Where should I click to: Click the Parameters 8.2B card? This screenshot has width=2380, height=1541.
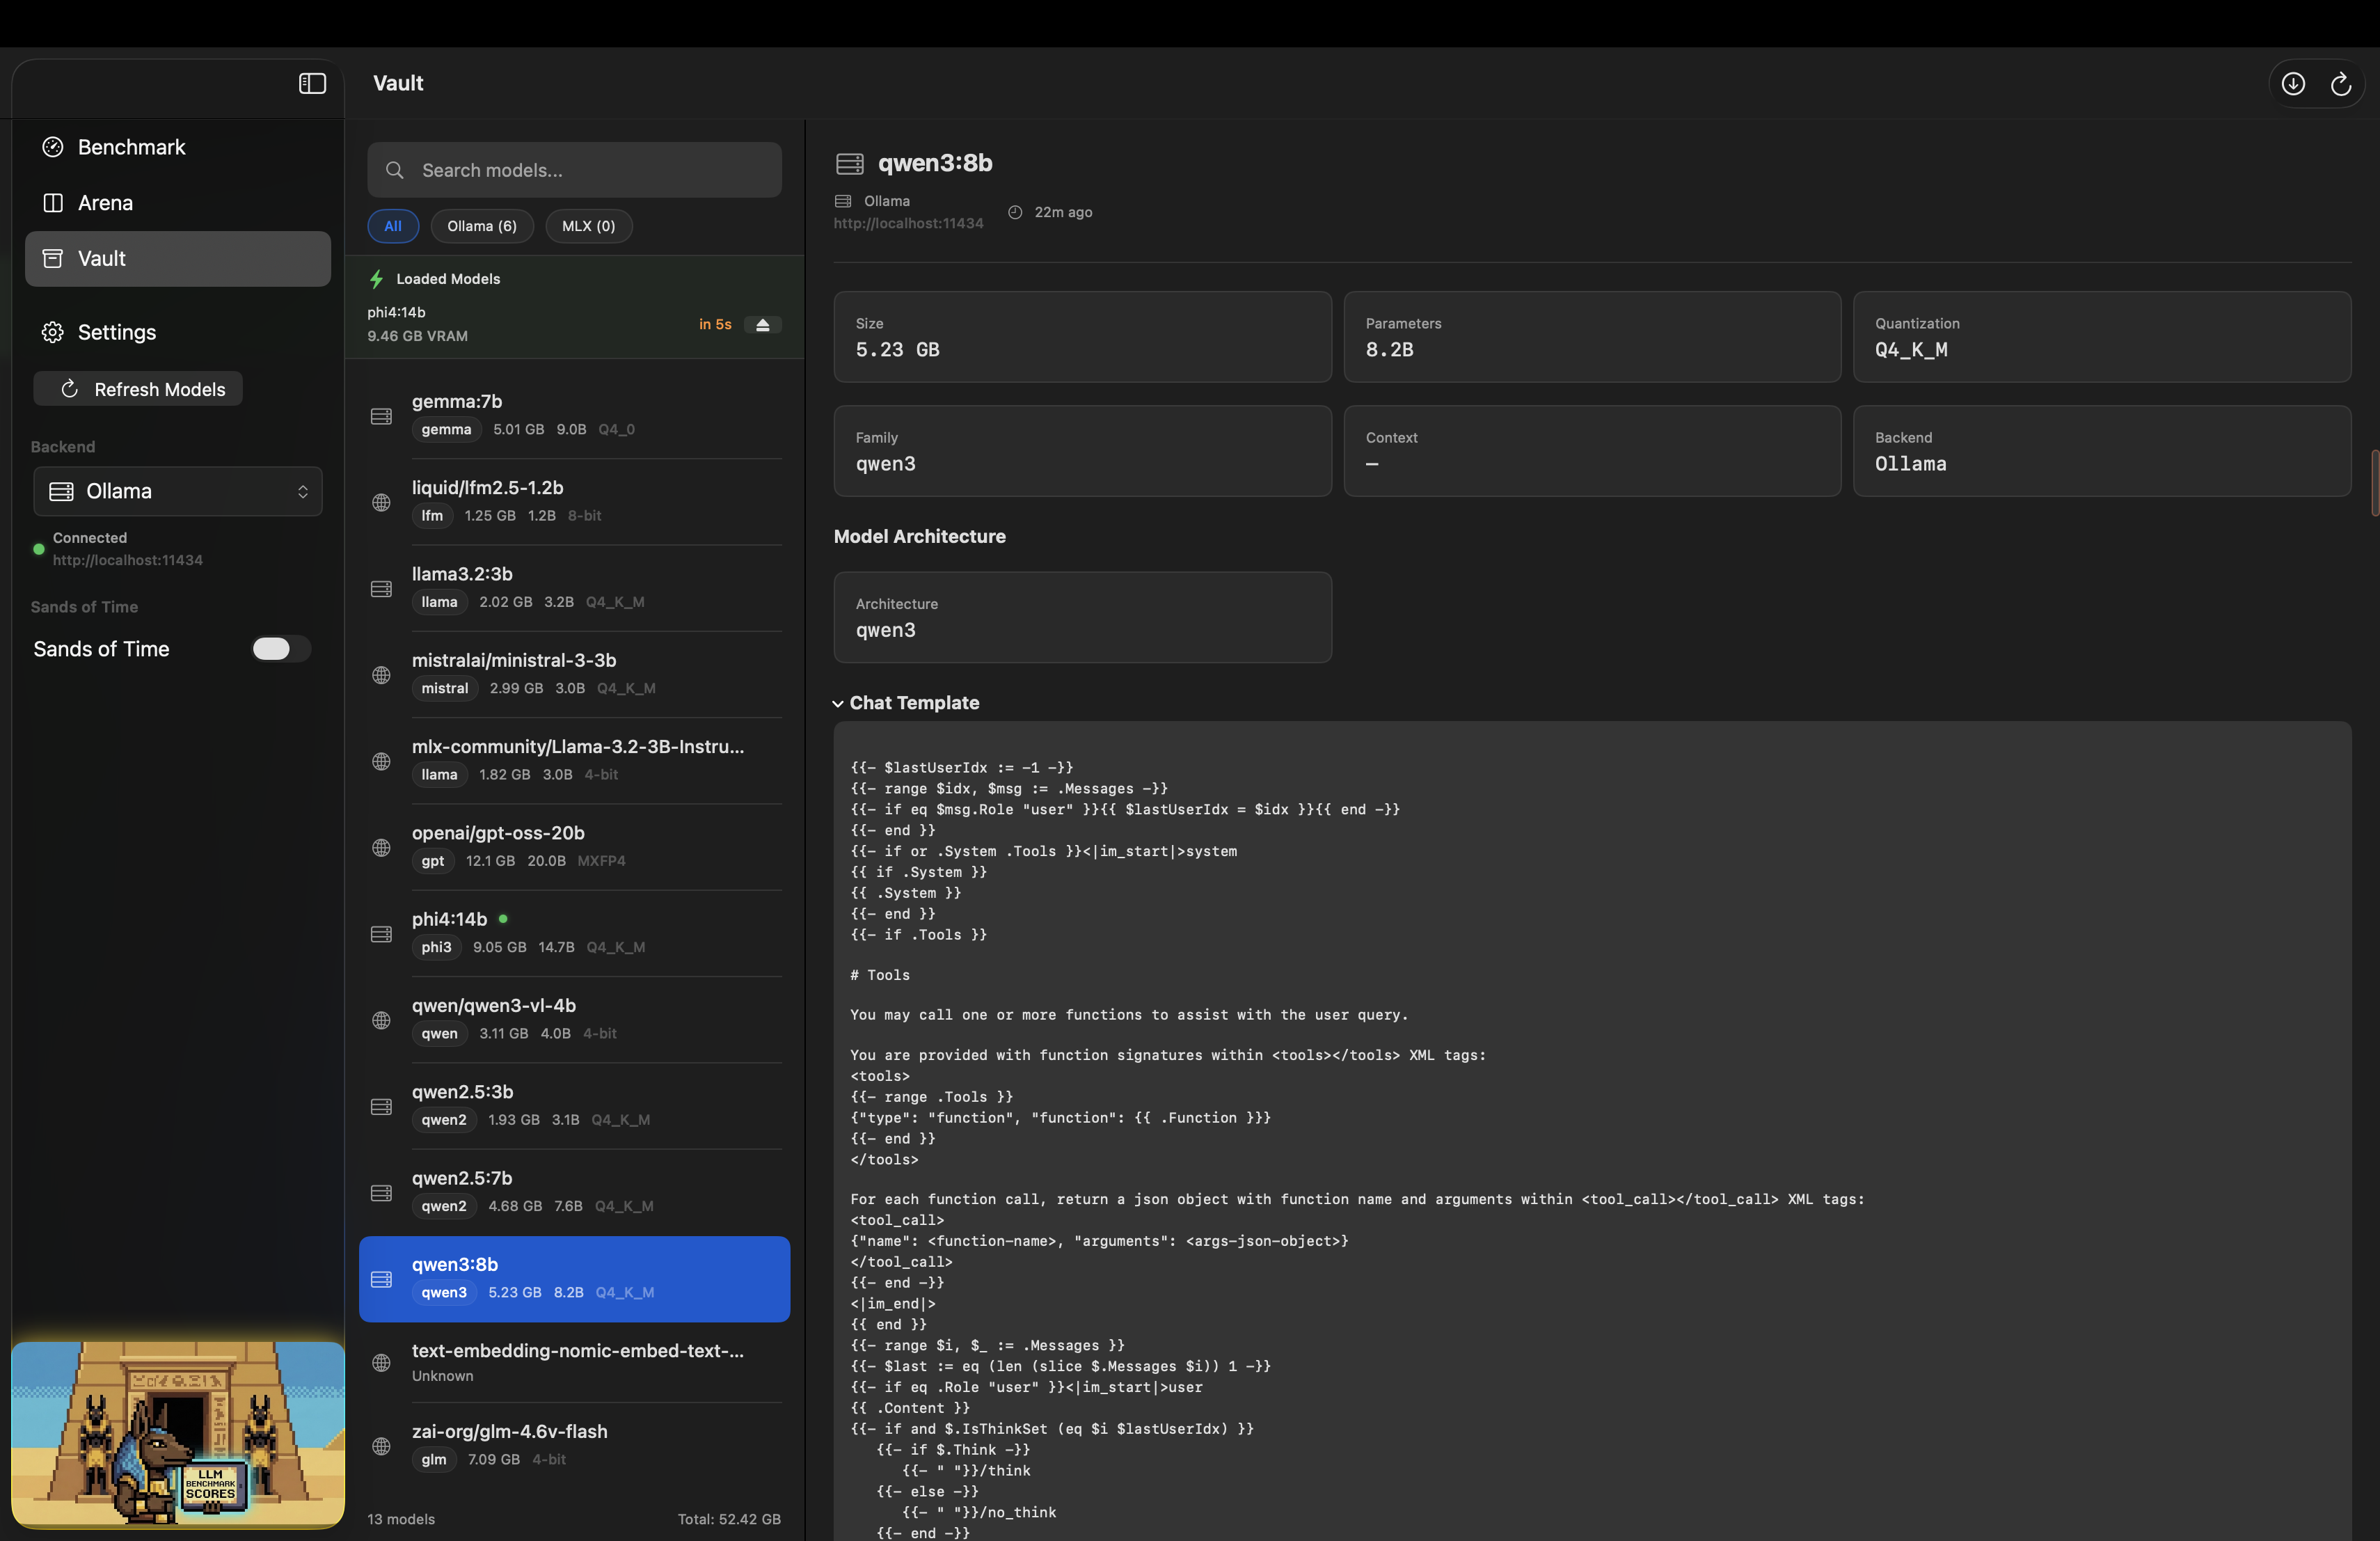1592,337
